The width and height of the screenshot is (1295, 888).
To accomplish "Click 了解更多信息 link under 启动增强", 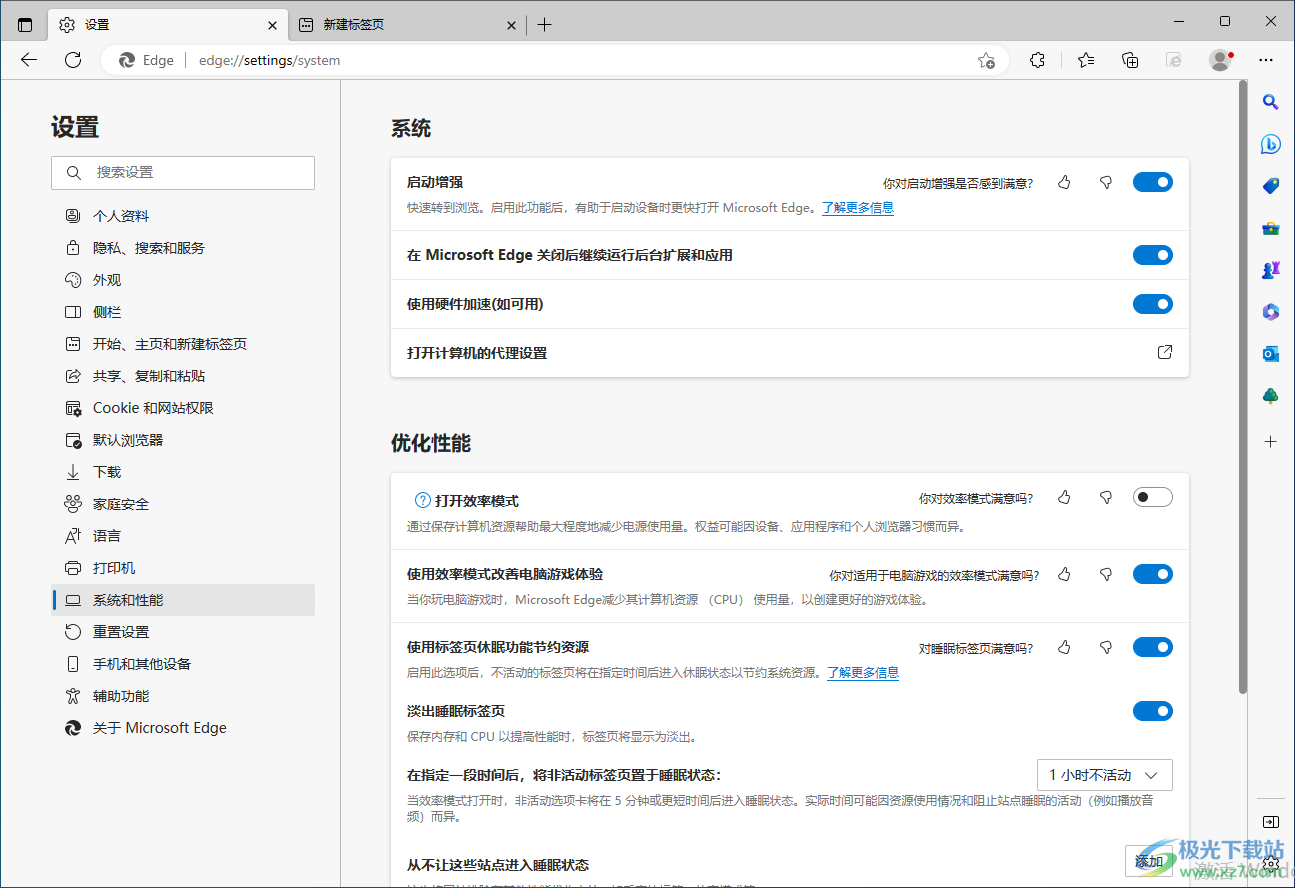I will 858,208.
